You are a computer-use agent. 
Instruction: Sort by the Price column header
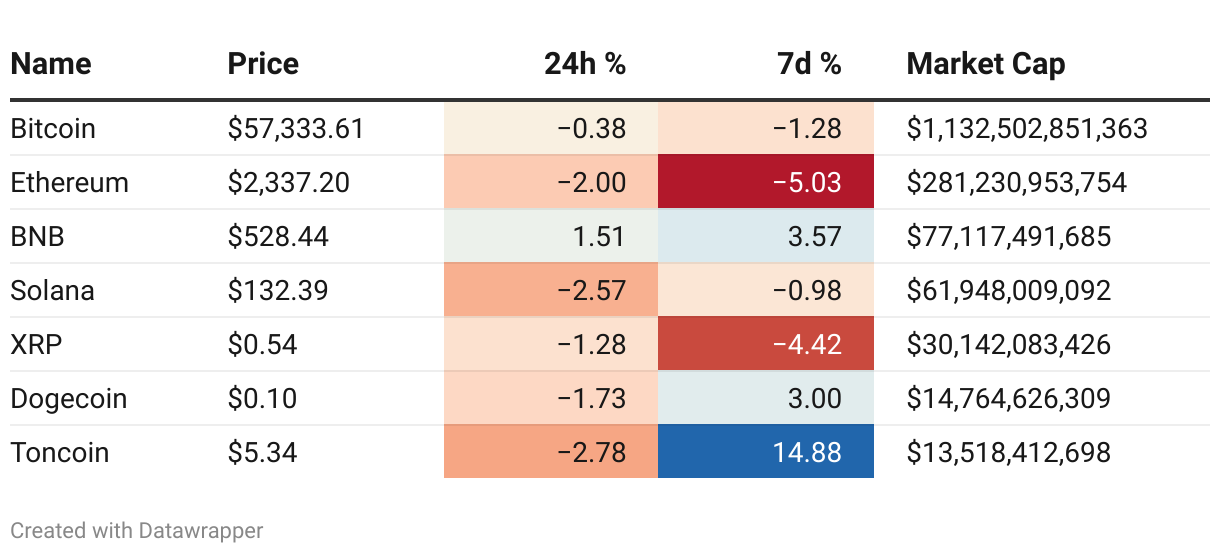click(x=263, y=64)
